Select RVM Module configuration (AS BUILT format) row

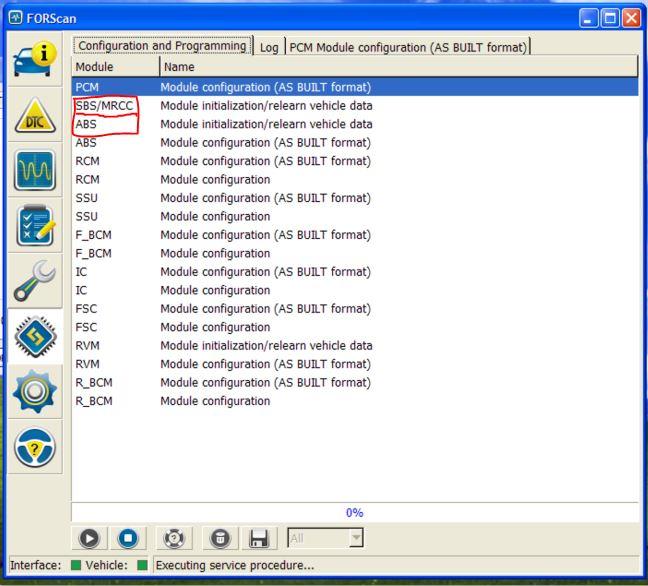point(355,364)
